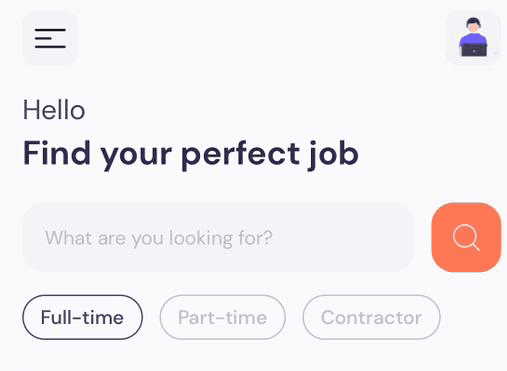View profile via the laptop person illustration
Image resolution: width=507 pixels, height=371 pixels.
click(473, 38)
